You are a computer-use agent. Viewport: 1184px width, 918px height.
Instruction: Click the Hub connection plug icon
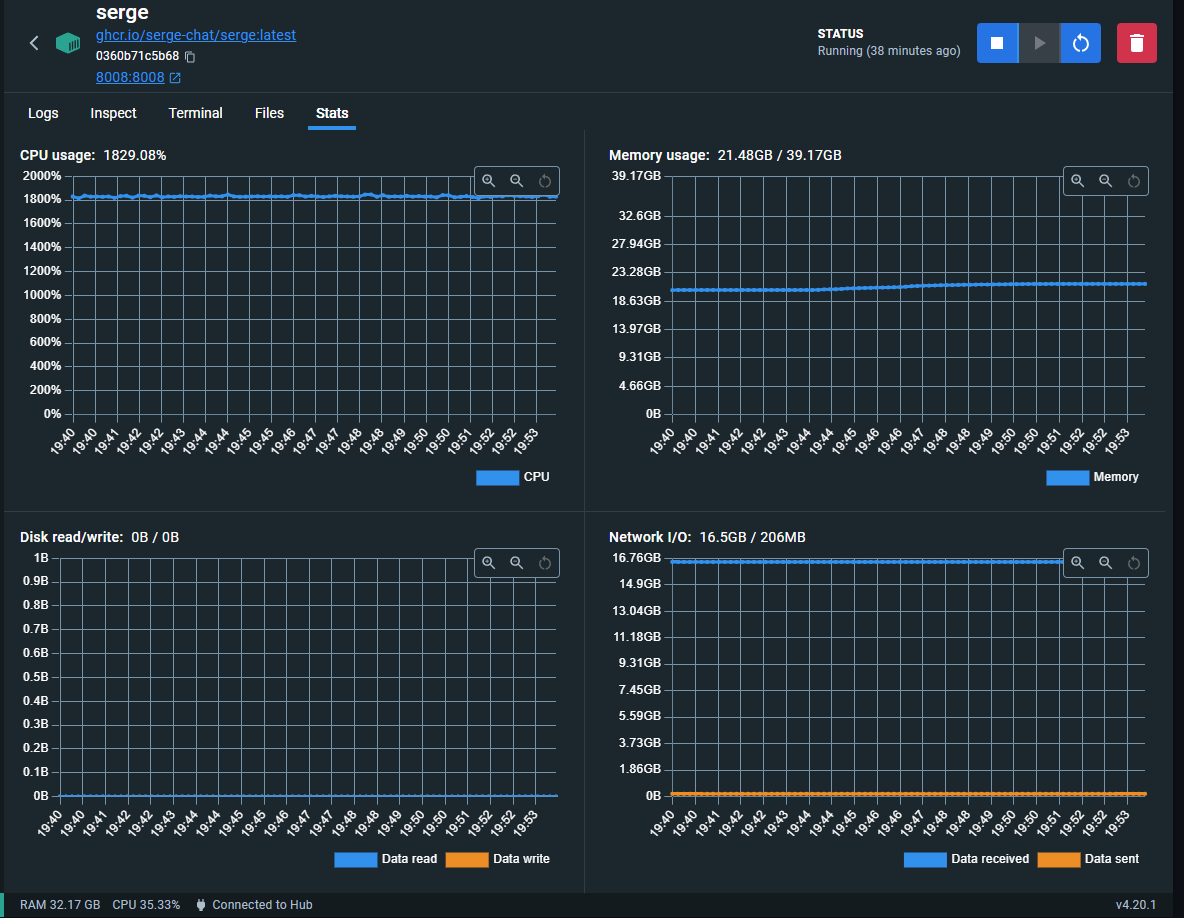(x=199, y=904)
